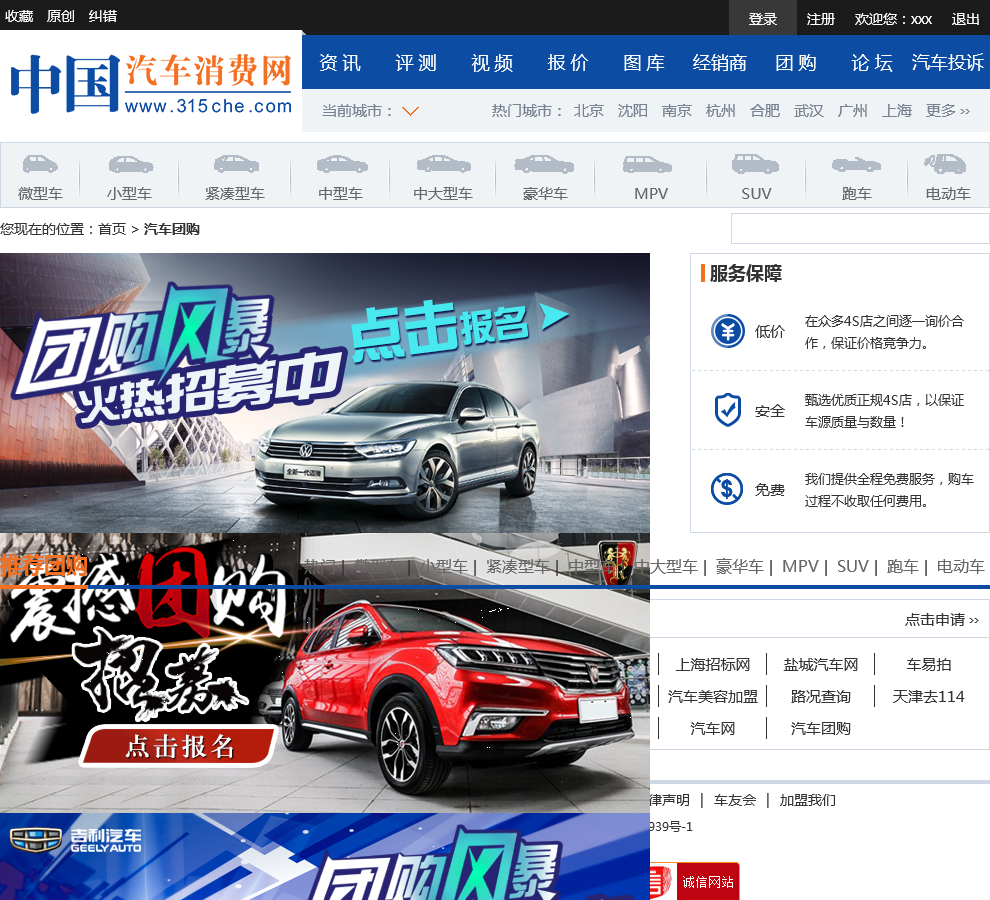Choose 上海 from hot cities

coord(897,111)
